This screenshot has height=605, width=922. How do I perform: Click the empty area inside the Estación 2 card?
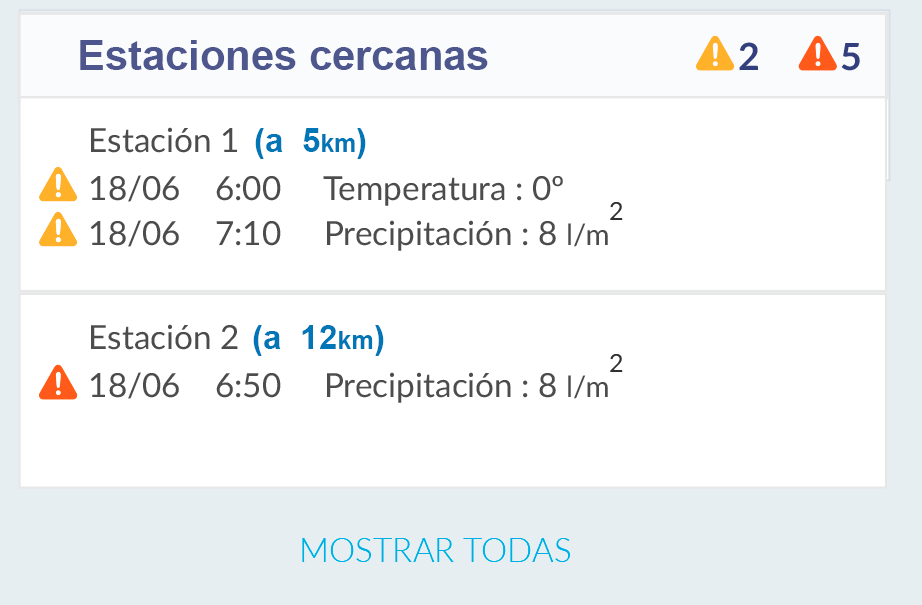[452, 447]
